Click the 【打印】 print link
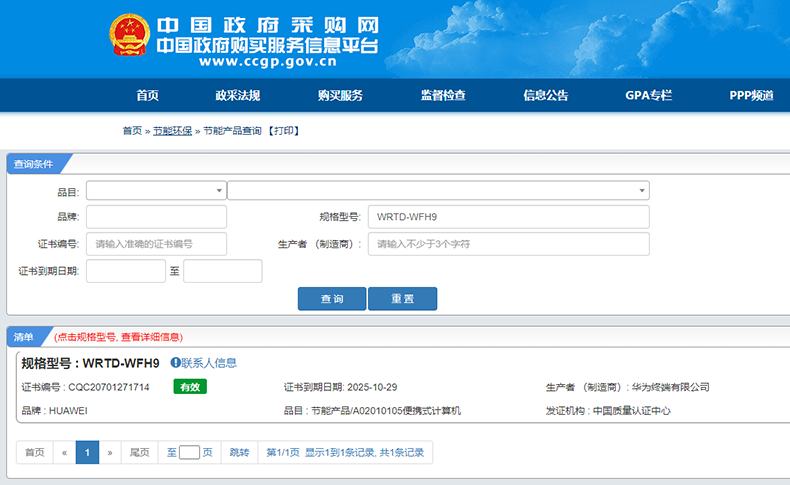Screen dimensions: 790x485 click(x=283, y=131)
